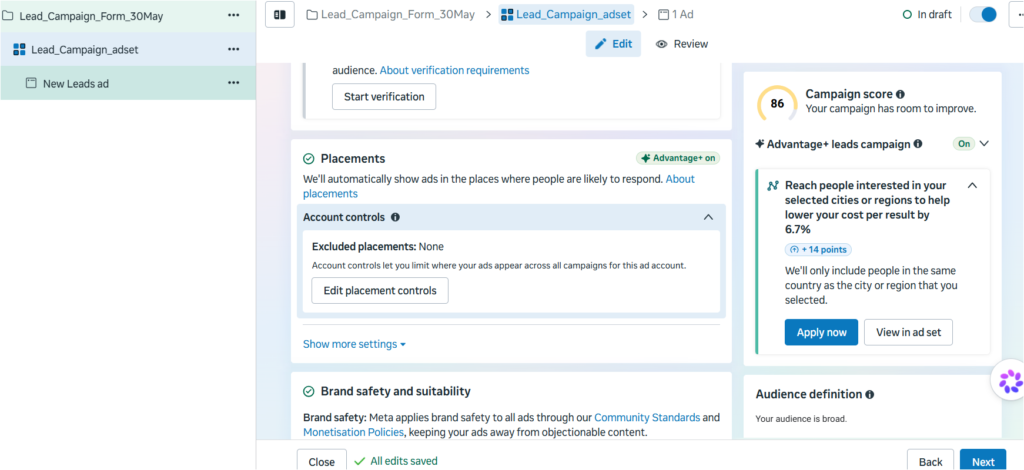Expand the Advantage+ leads campaign On dropdown
1024x470 pixels.
[x=984, y=144]
